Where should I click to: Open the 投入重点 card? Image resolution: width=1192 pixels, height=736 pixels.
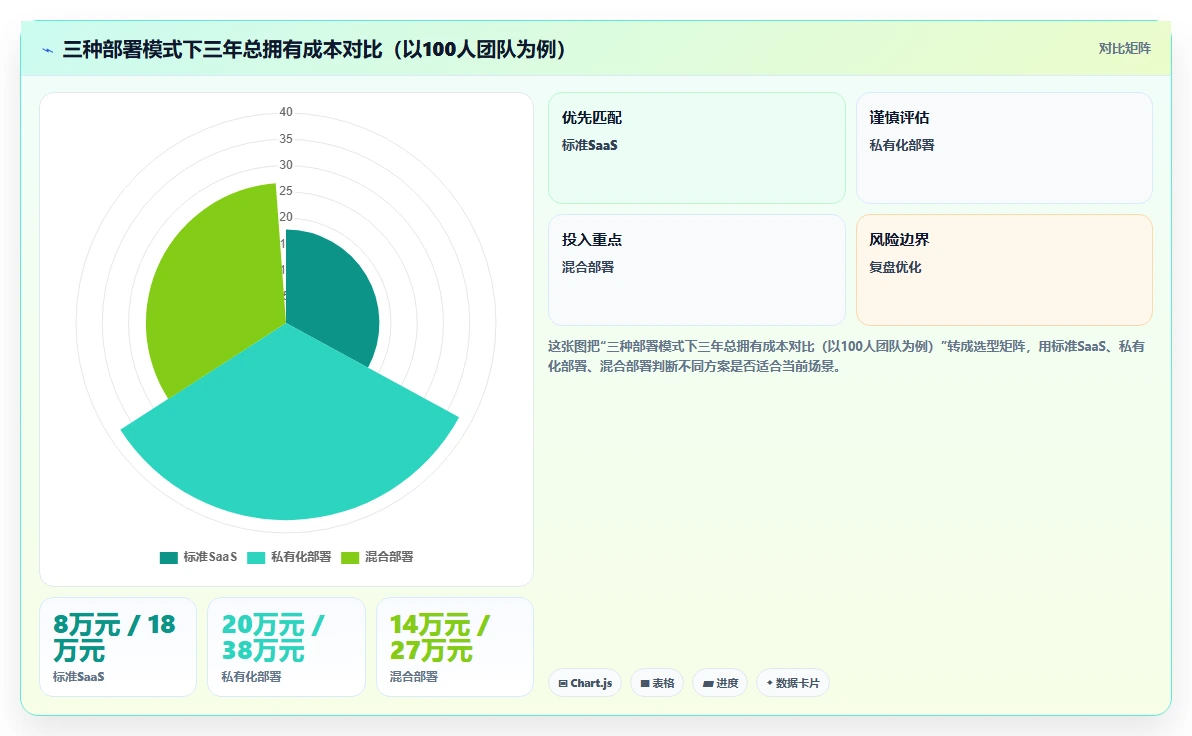(x=696, y=270)
